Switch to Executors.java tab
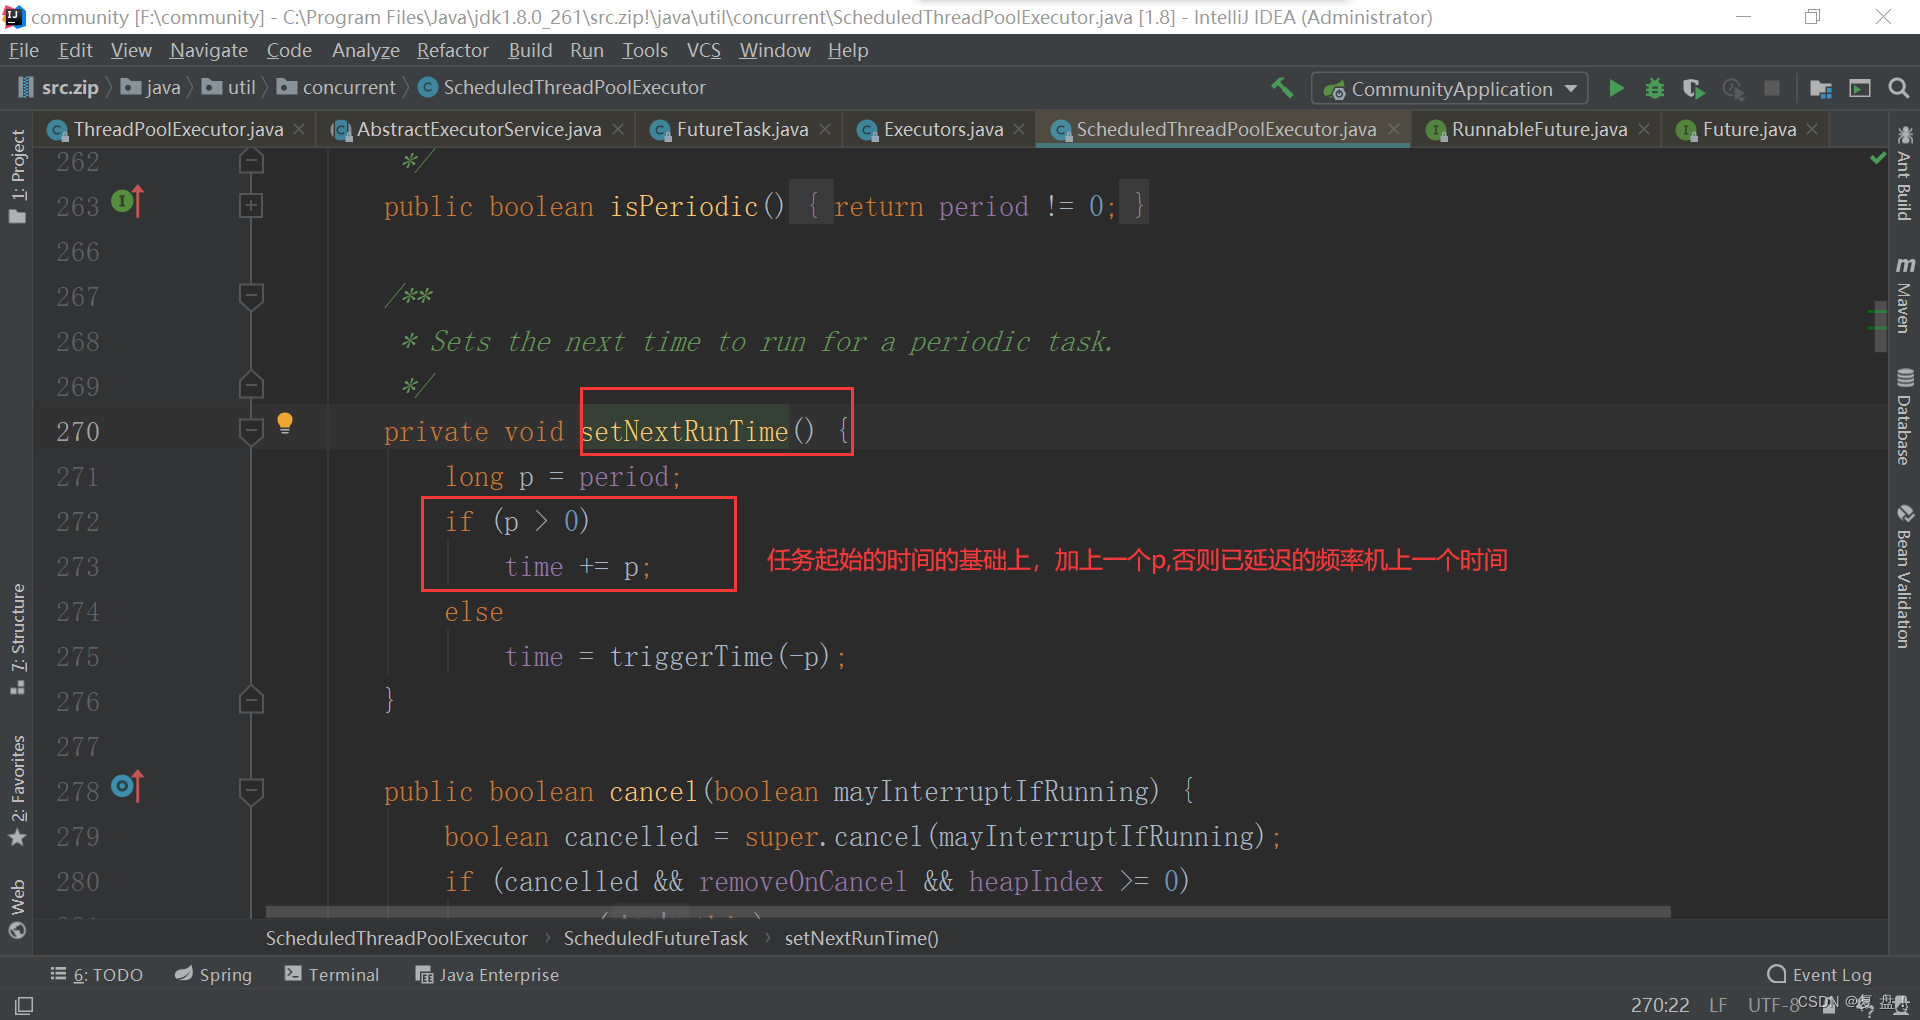Viewport: 1920px width, 1020px height. [943, 129]
